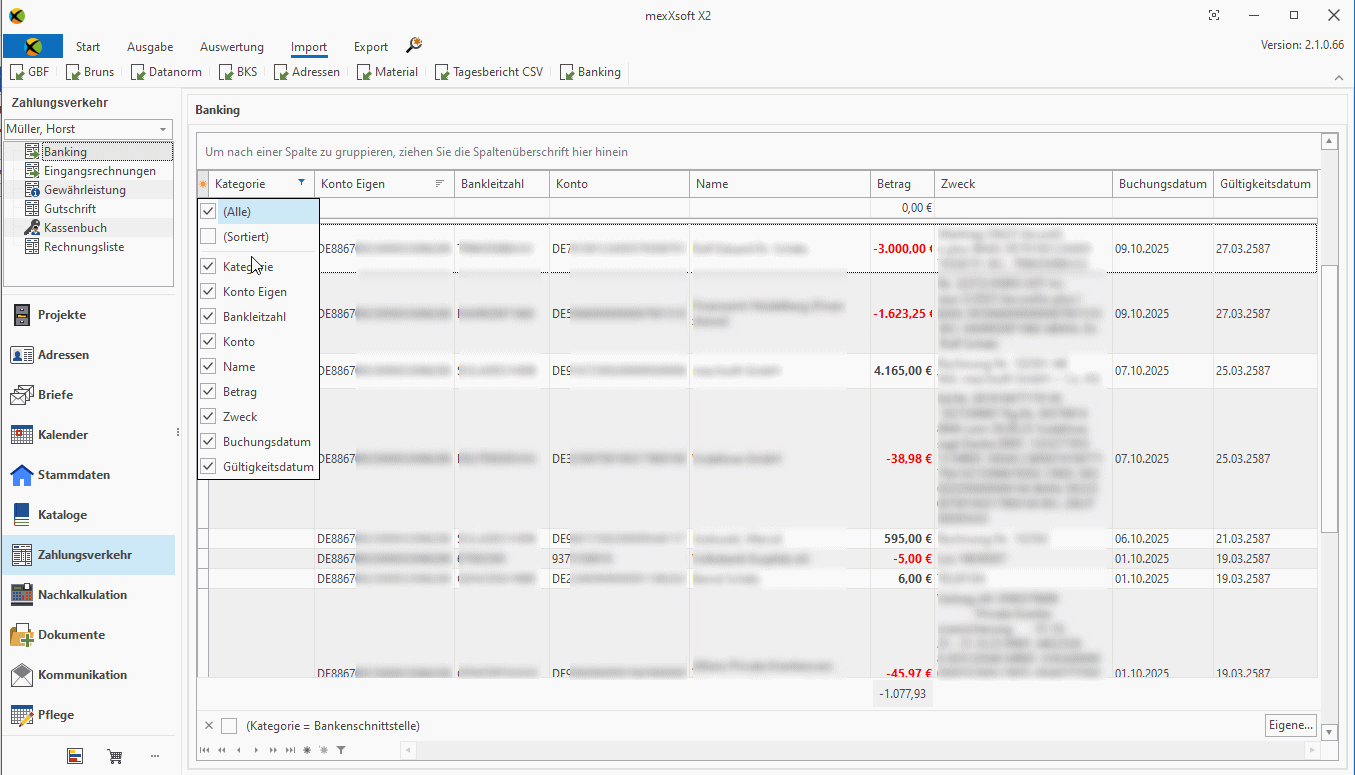Expand the sidebar overflow menu with three dots
Image resolution: width=1355 pixels, height=775 pixels.
(154, 756)
